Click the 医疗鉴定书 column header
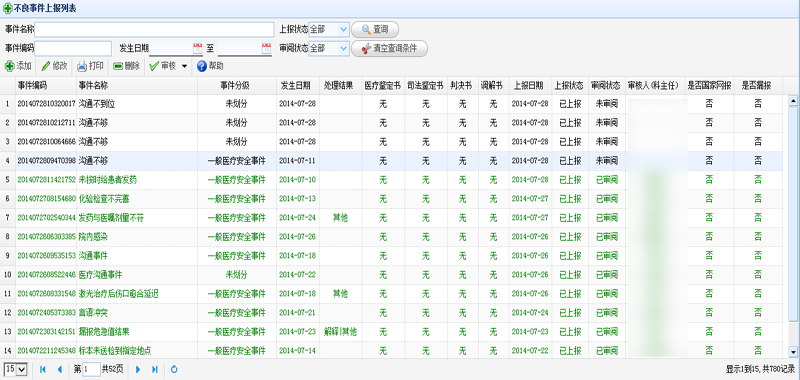Image resolution: width=800 pixels, height=380 pixels. (382, 85)
